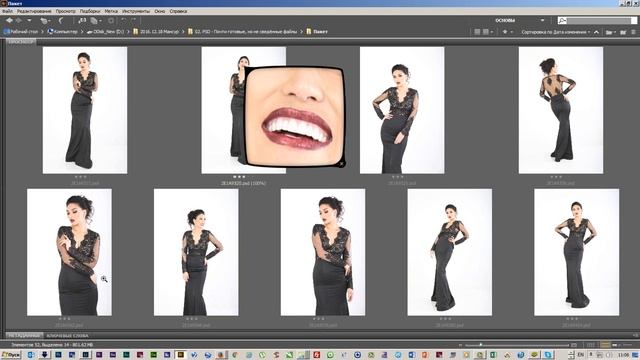Image resolution: width=640 pixels, height=360 pixels.
Task: Go to DDisk_New (D:) in the path bar
Action: (x=105, y=31)
